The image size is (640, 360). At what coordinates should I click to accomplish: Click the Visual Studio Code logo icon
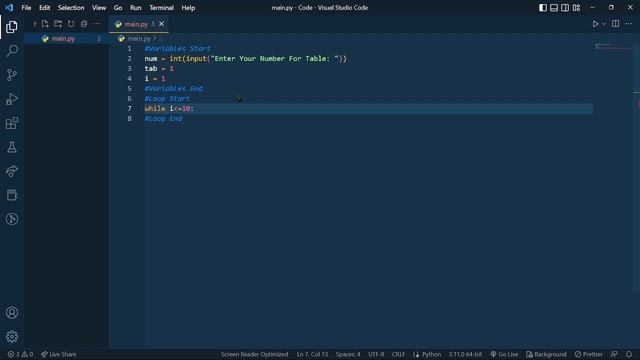pos(9,8)
